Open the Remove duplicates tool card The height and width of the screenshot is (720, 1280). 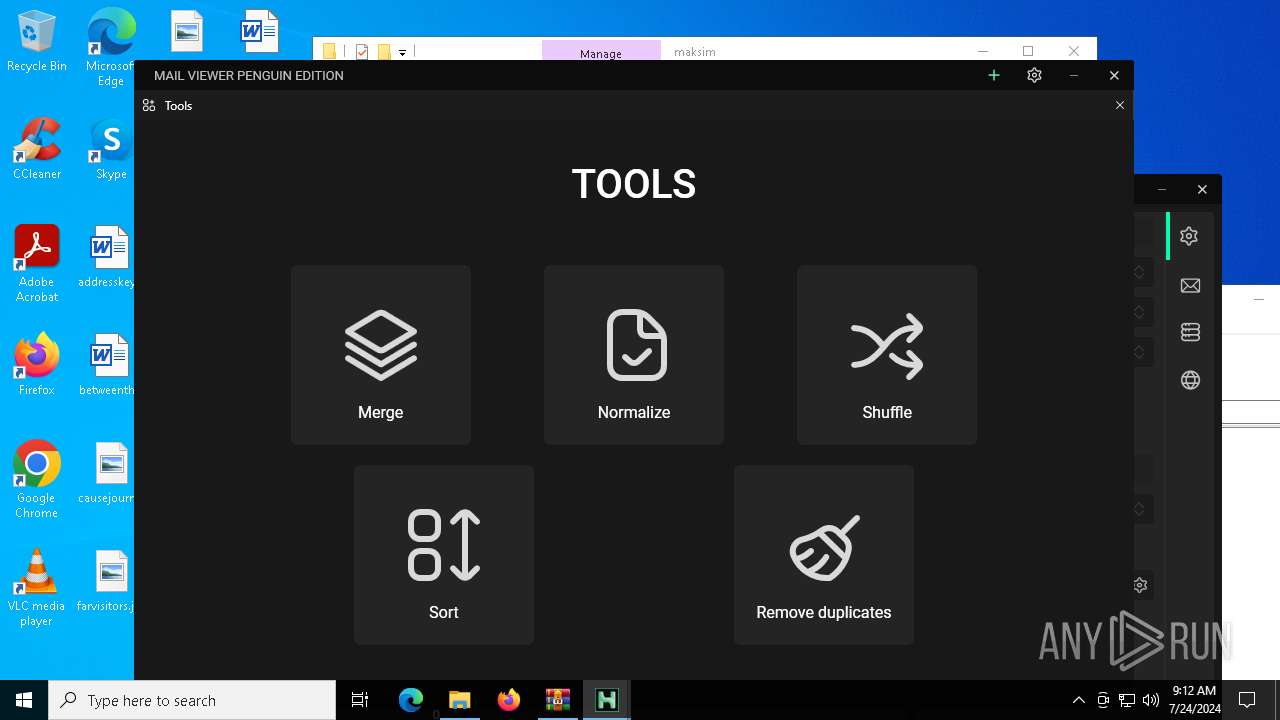point(823,554)
